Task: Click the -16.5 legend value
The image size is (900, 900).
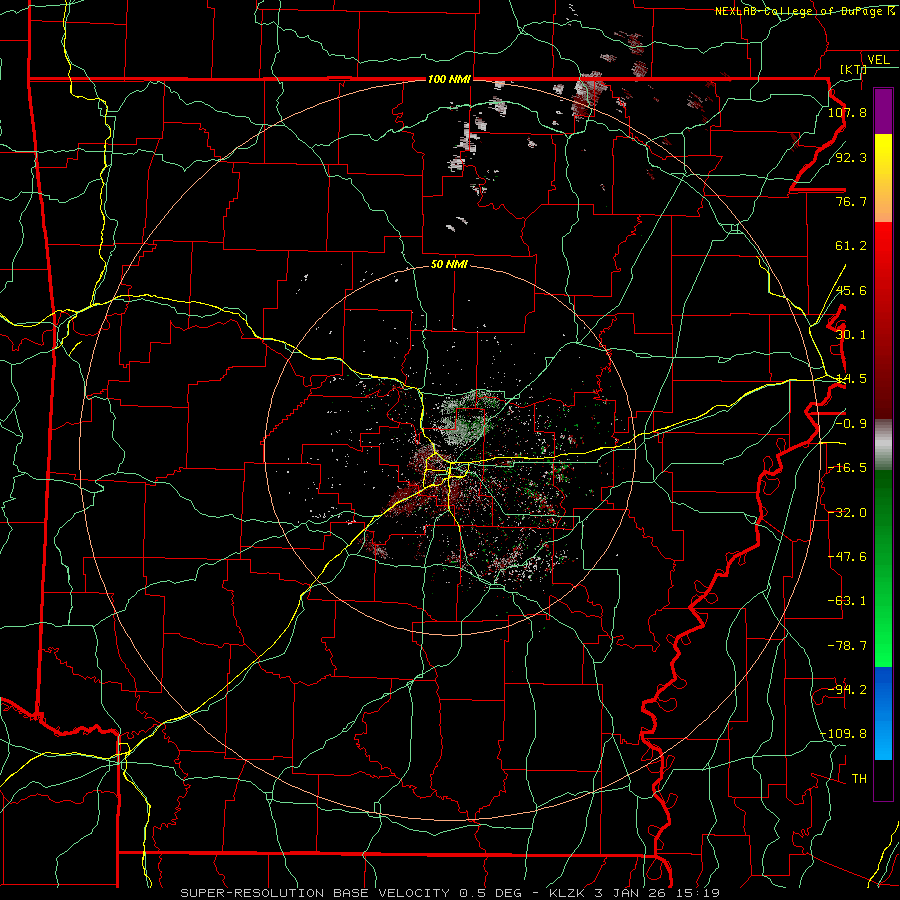Action: (x=847, y=468)
